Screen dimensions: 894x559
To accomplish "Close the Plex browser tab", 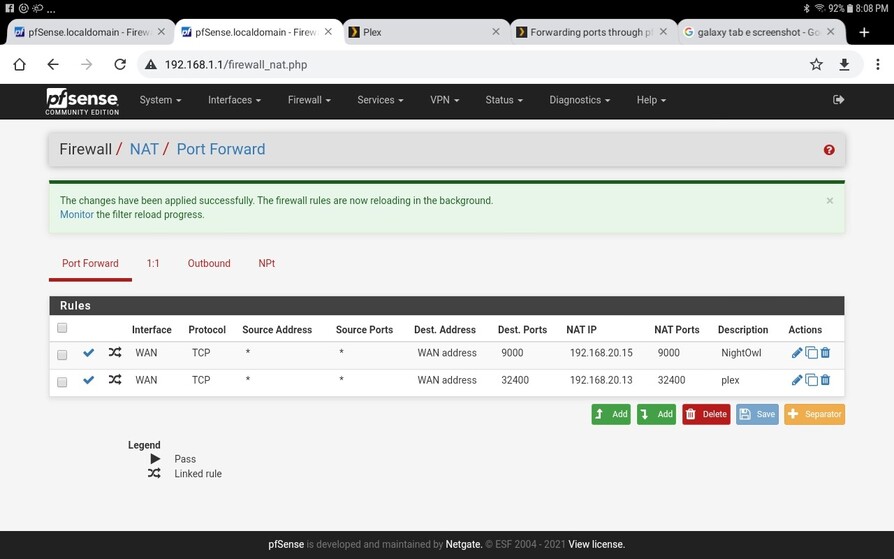I will coord(496,32).
